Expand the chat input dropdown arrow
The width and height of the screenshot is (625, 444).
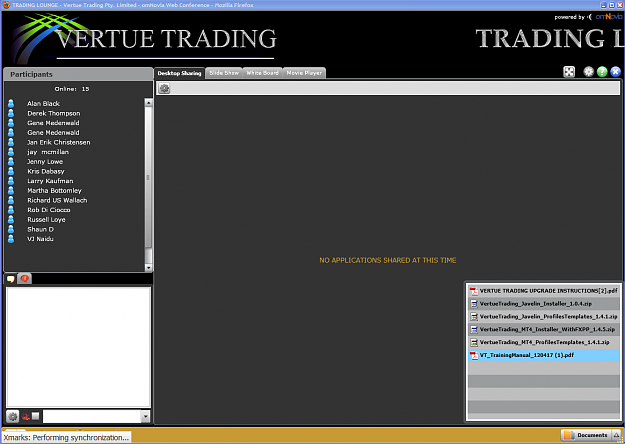coord(145,416)
